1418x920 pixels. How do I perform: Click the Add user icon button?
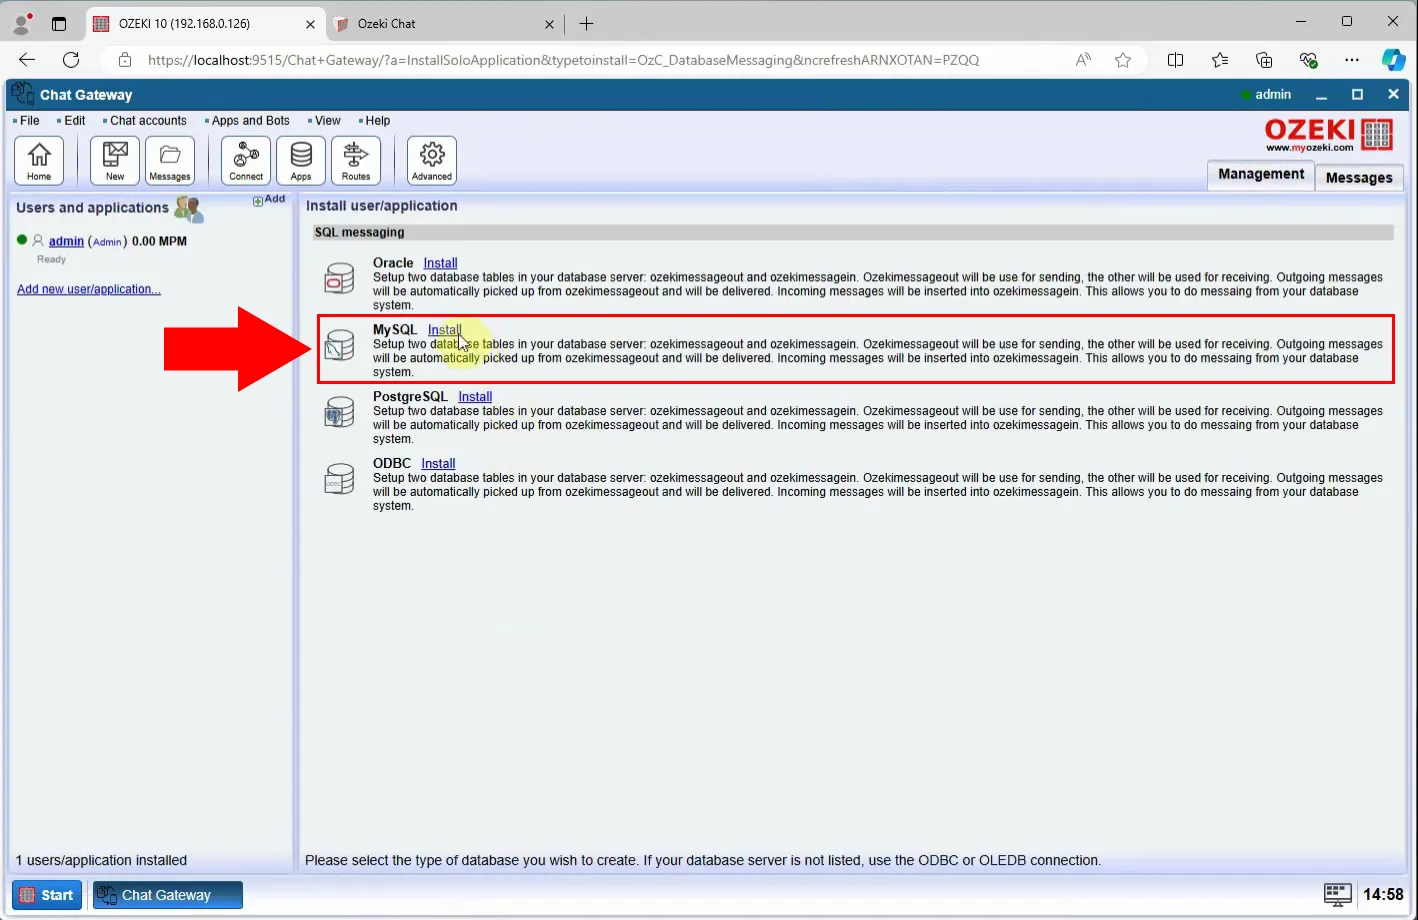pos(269,200)
